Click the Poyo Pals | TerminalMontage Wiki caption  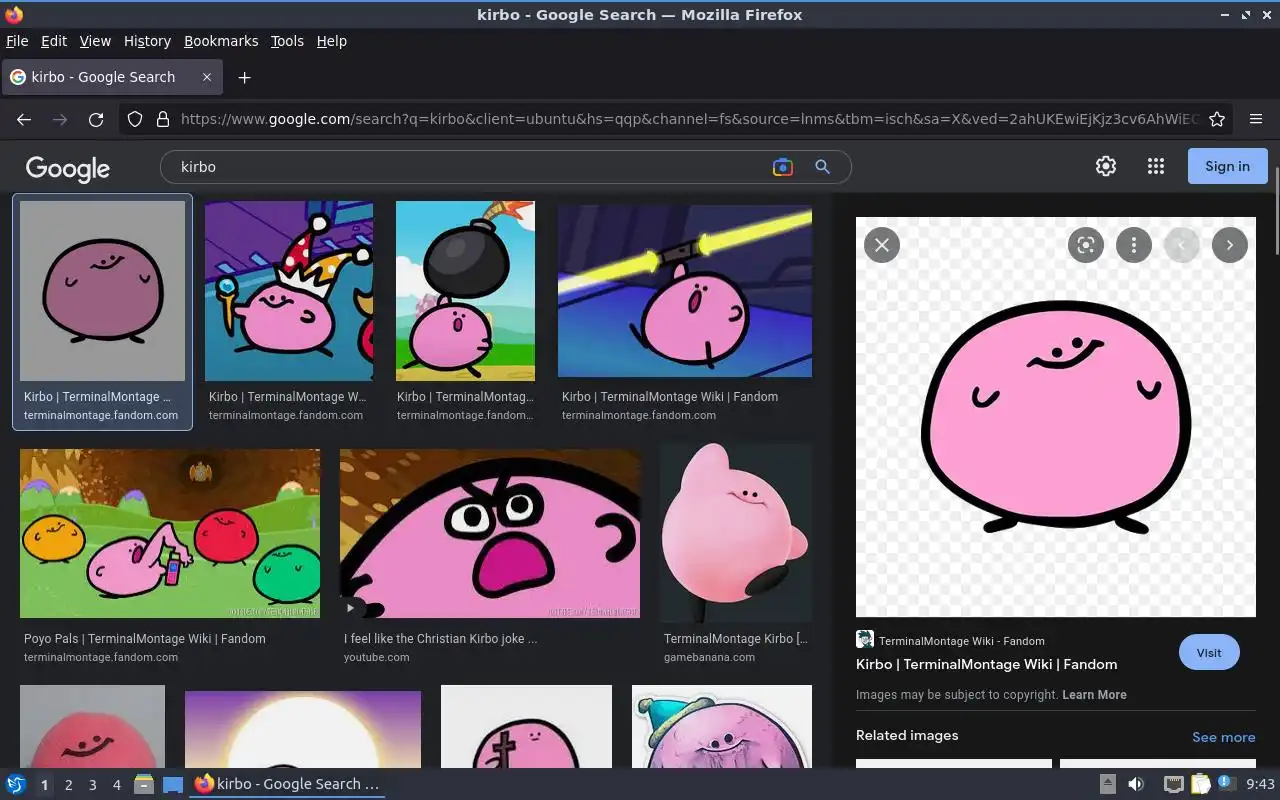(x=145, y=638)
